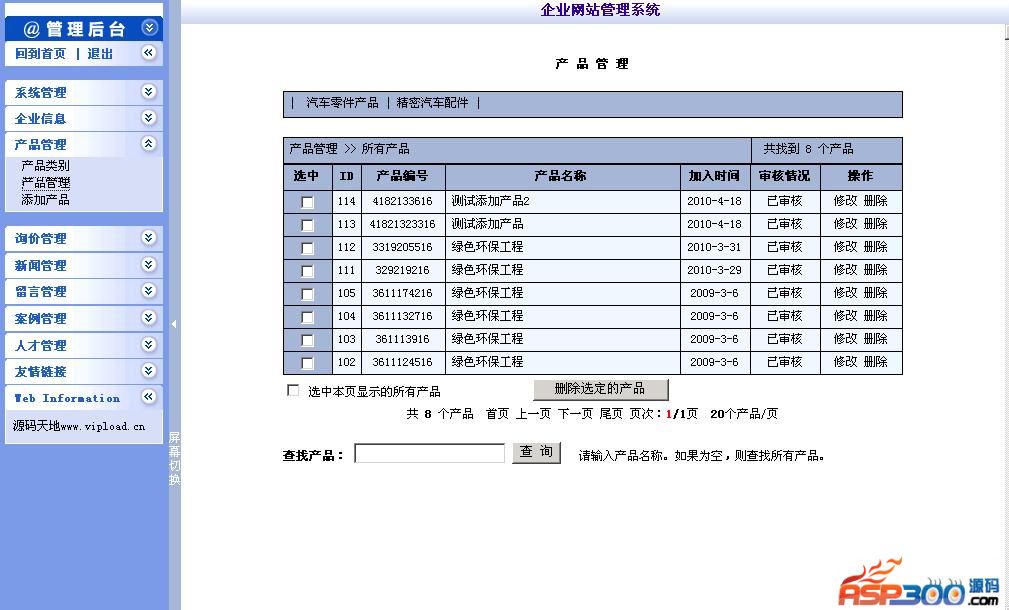This screenshot has height=610, width=1009.
Task: Expand the 友情链接 menu section
Action: pyautogui.click(x=149, y=371)
